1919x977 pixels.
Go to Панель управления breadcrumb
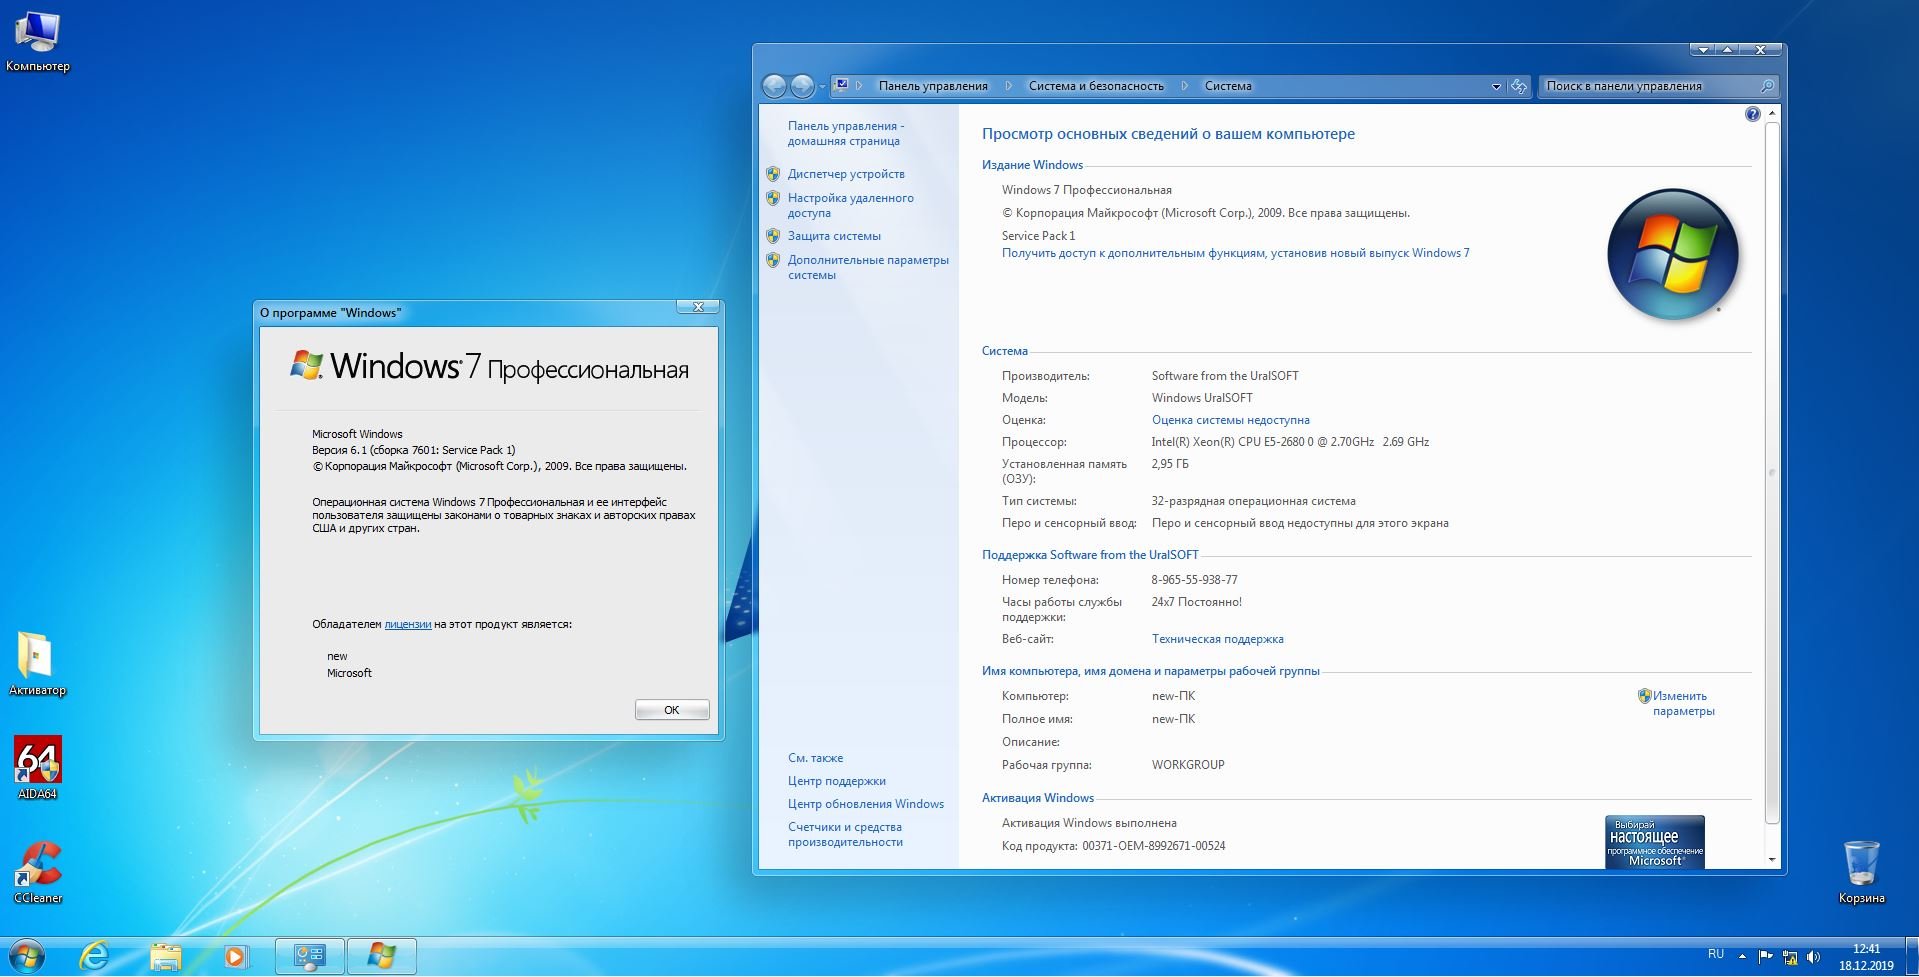(933, 86)
